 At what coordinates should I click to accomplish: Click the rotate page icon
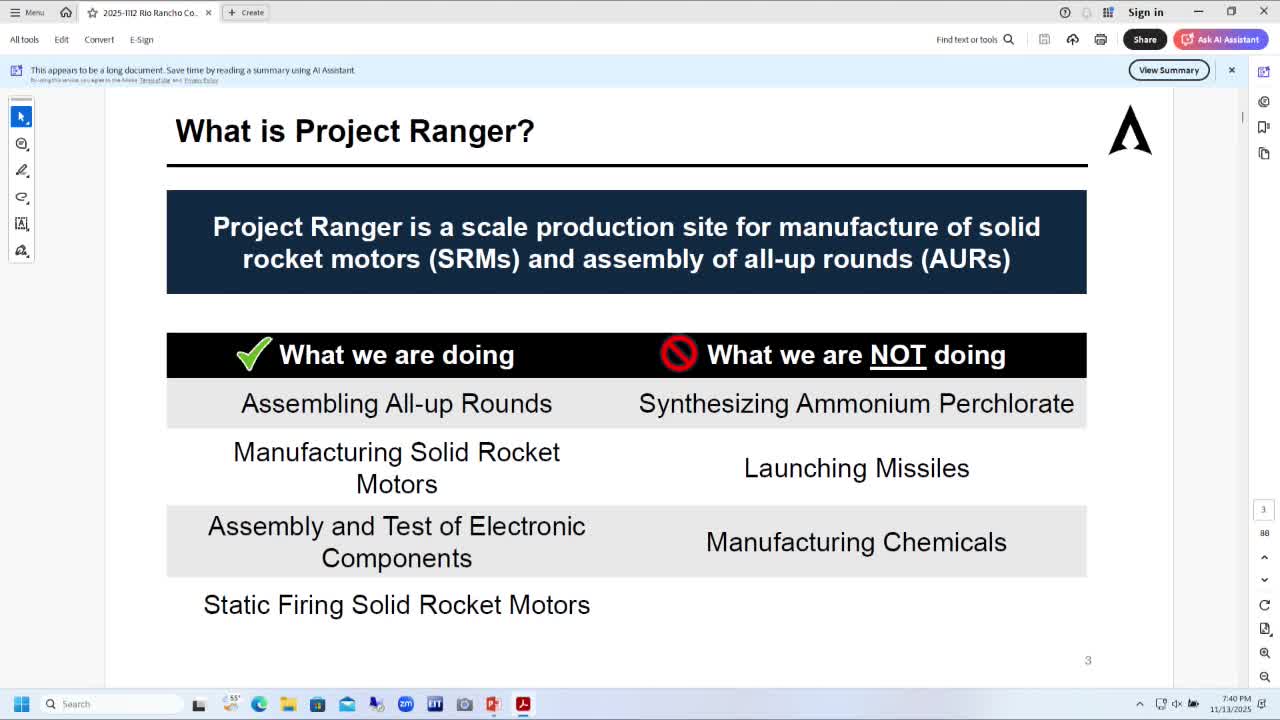pos(1264,605)
